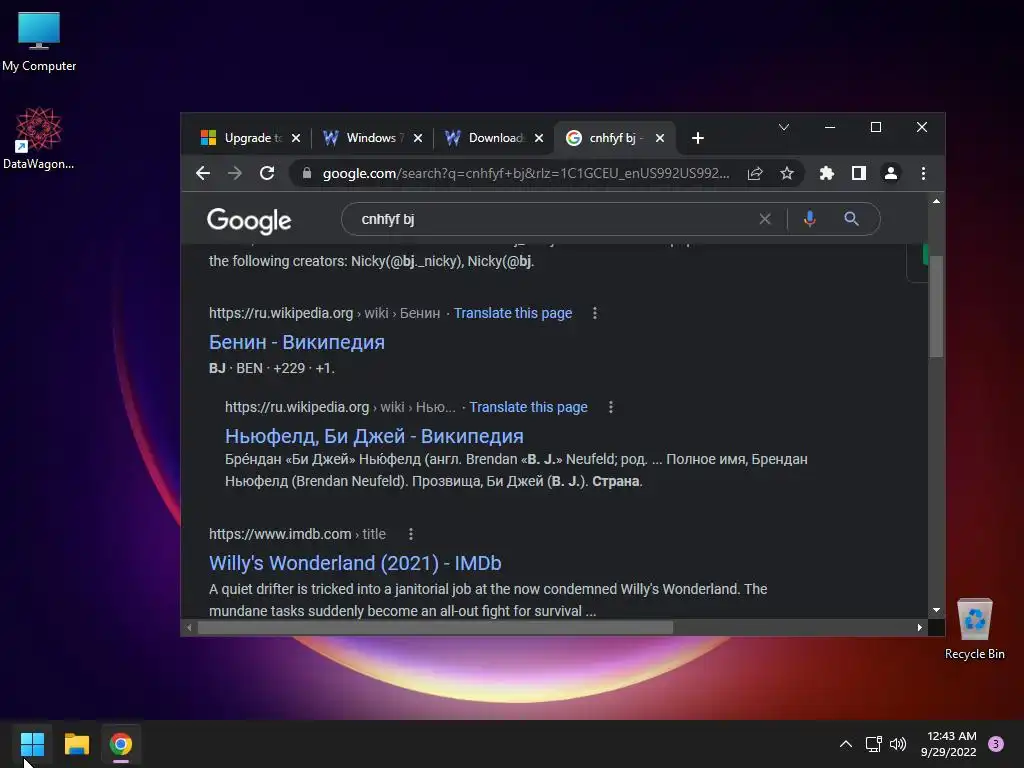Screen dimensions: 1024x768
Task: Go to Google home via the logo
Action: coord(249,221)
